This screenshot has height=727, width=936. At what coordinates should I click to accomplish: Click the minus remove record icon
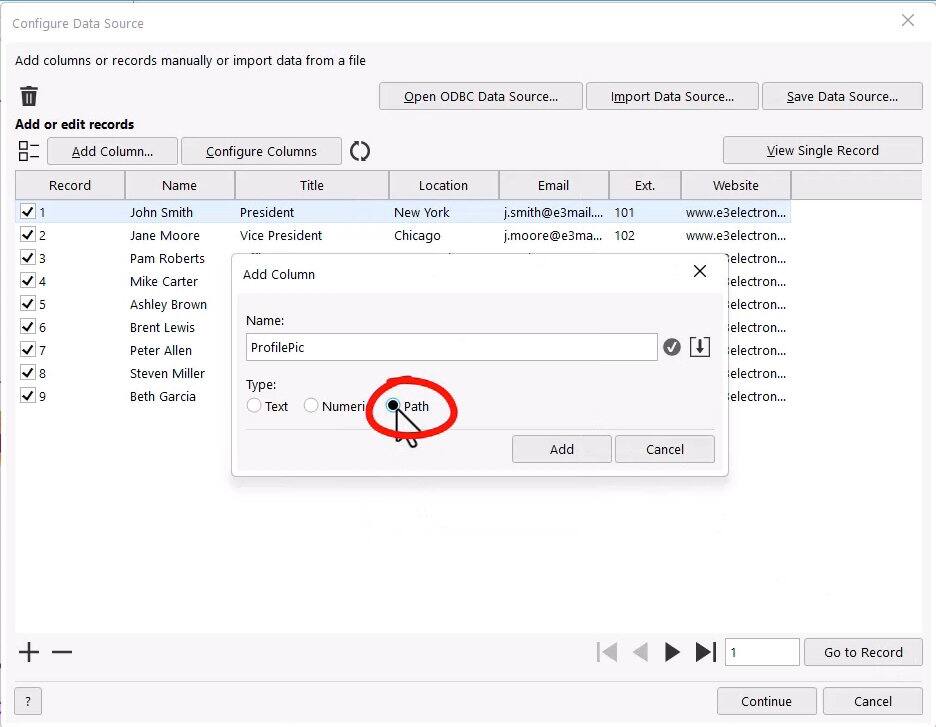point(62,653)
